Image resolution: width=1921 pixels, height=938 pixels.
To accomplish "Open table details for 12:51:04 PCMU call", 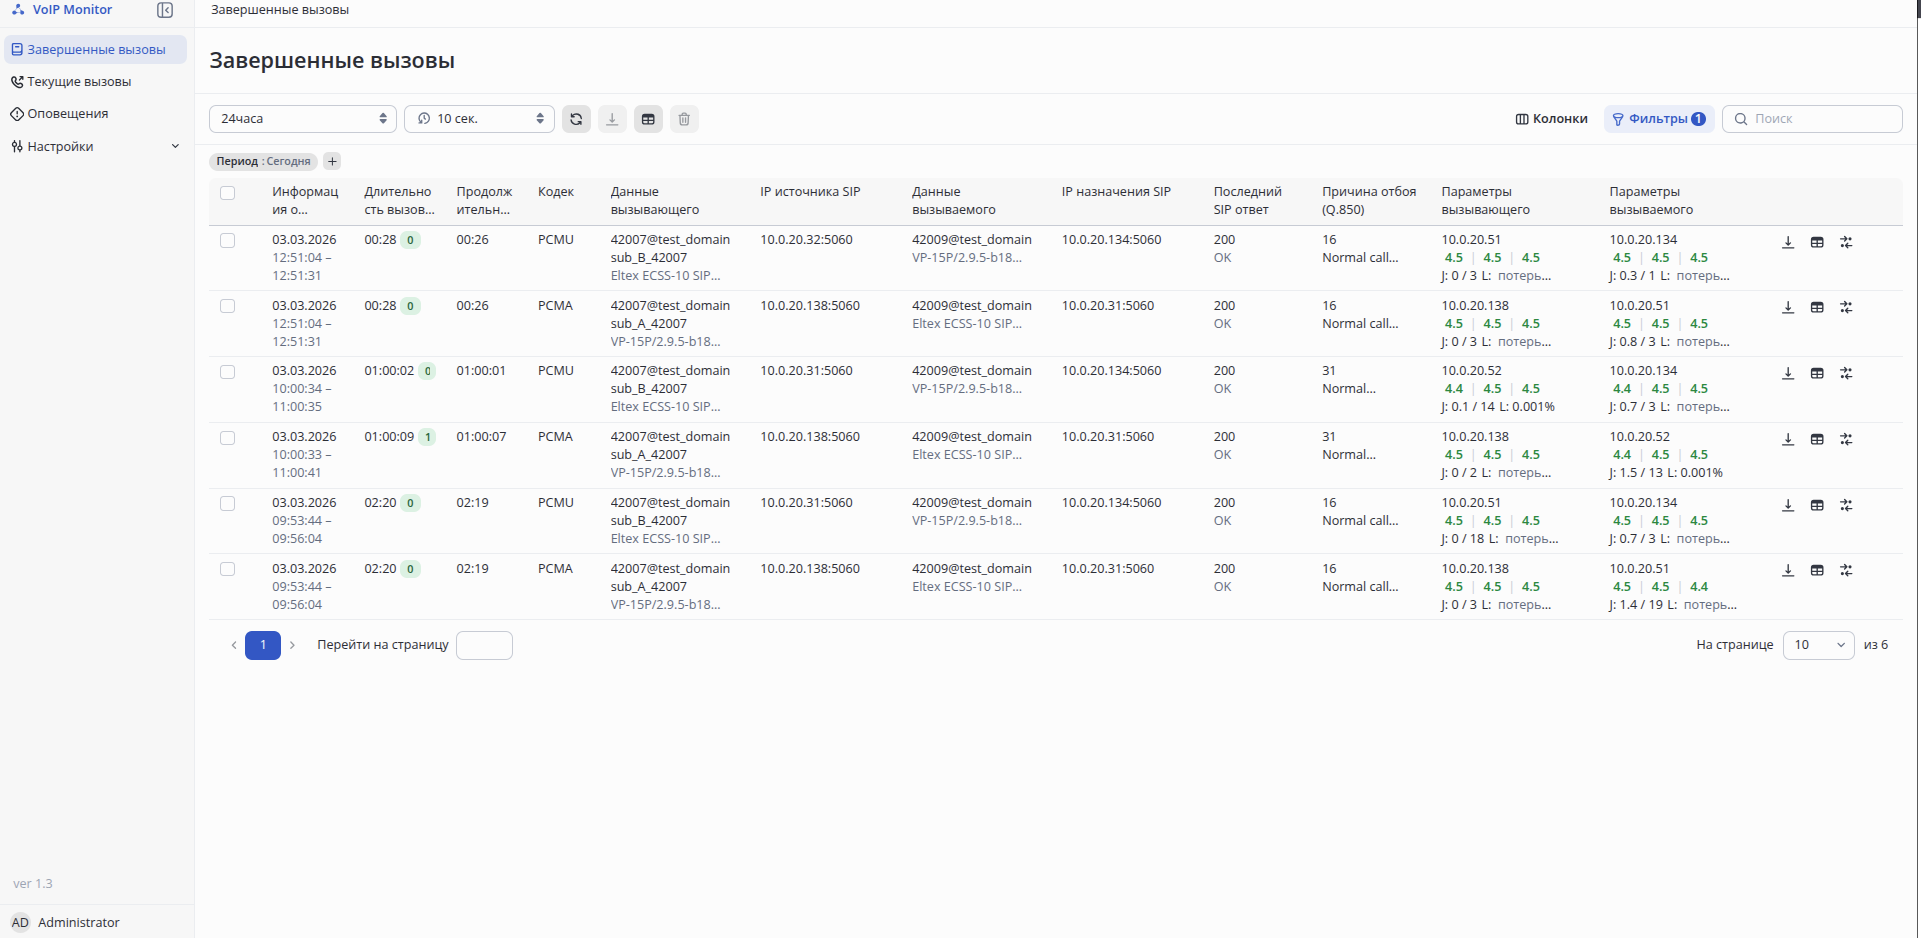I will click(1817, 242).
